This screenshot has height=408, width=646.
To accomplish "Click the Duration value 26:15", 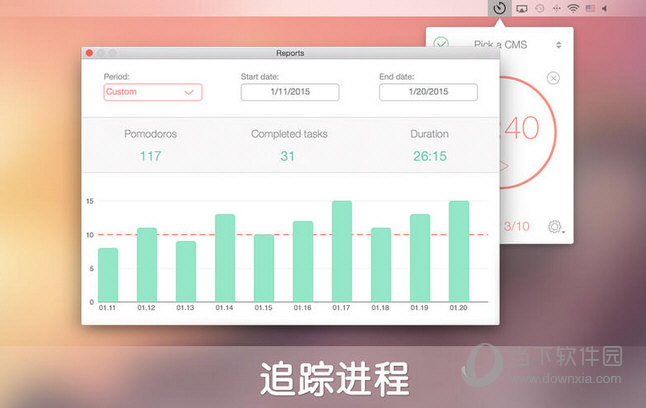I will (430, 156).
